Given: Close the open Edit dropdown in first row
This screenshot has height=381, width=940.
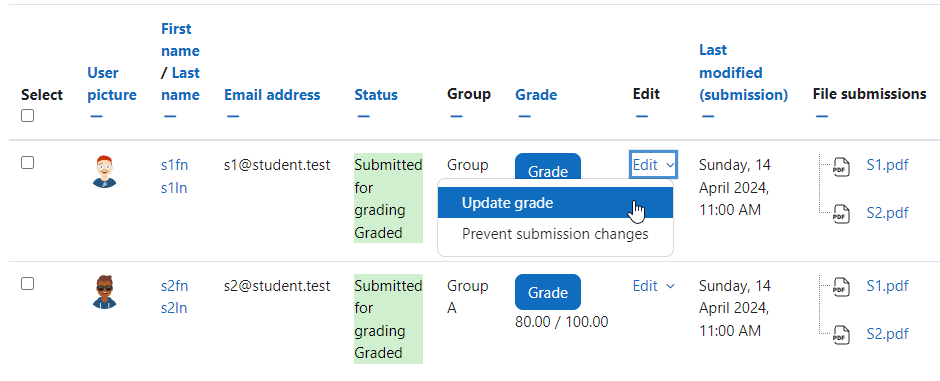Looking at the screenshot, I should (x=653, y=165).
